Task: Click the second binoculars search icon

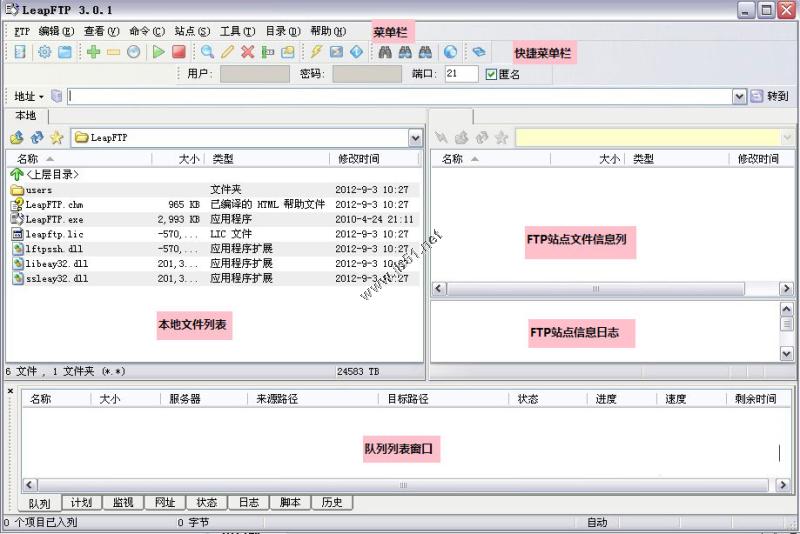Action: click(x=405, y=52)
